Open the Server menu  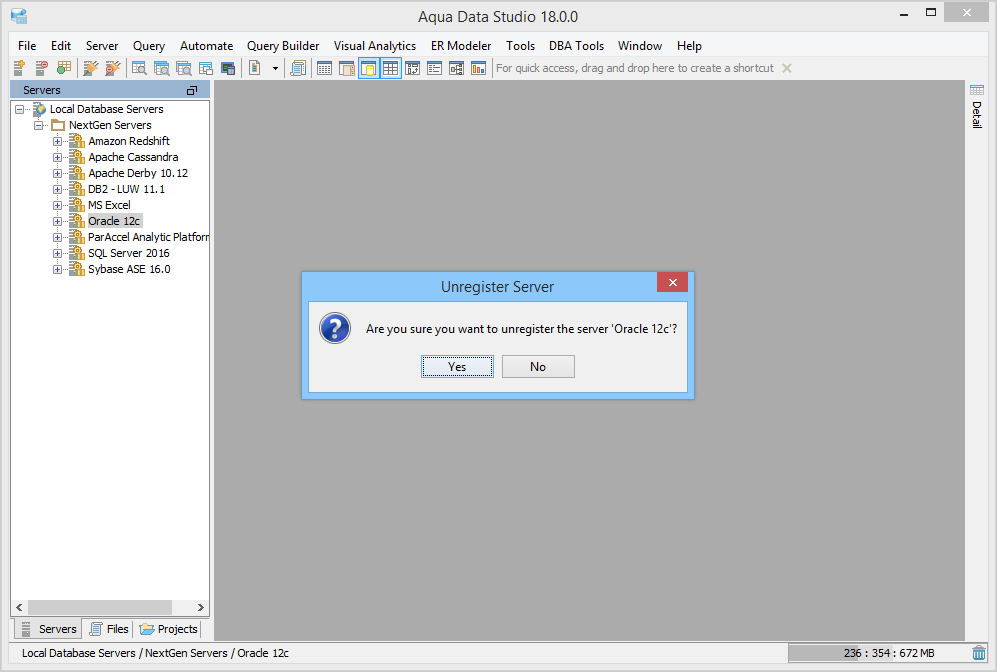(102, 46)
